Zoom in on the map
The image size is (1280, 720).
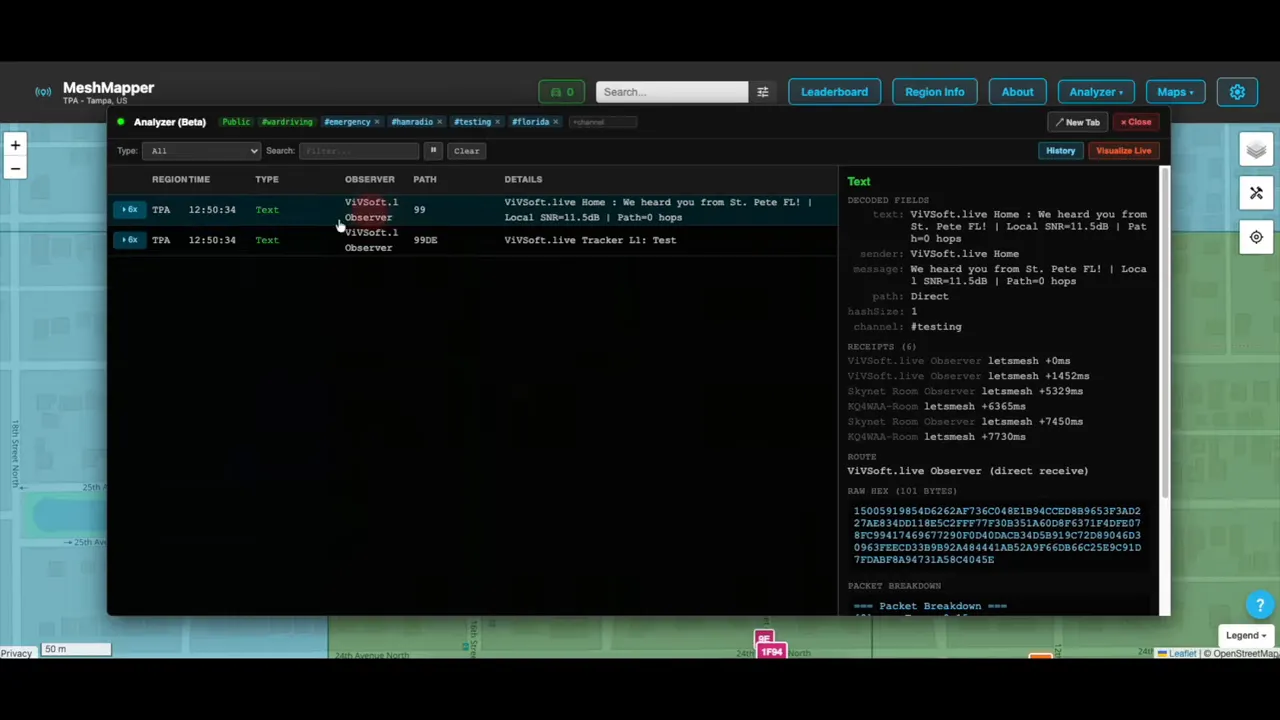click(15, 145)
